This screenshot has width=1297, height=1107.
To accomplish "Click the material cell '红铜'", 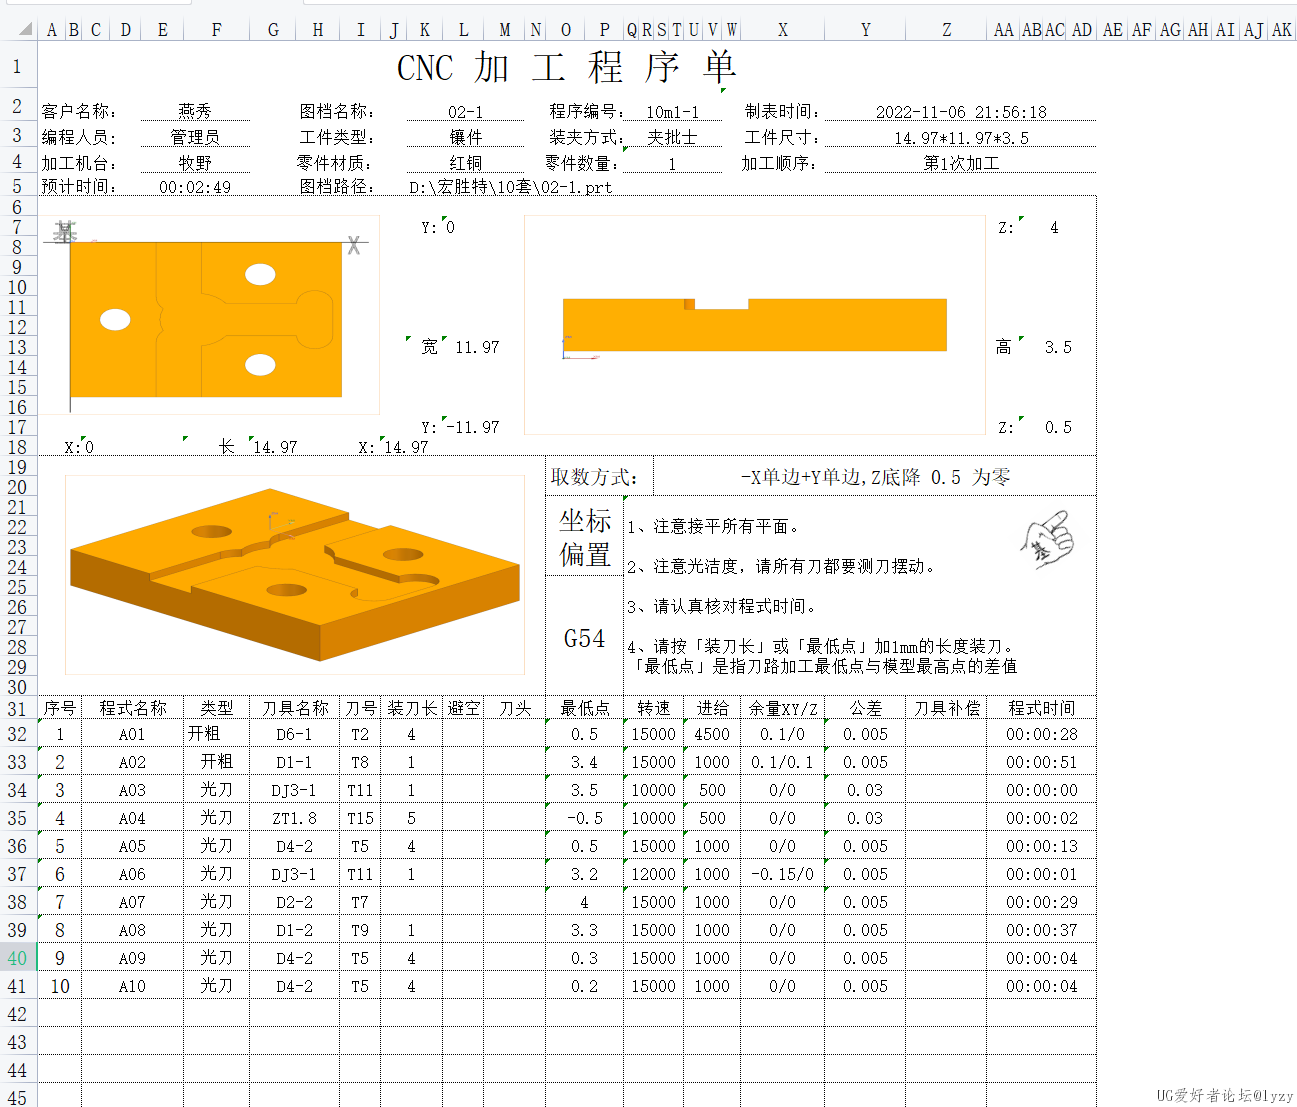I will pos(465,163).
